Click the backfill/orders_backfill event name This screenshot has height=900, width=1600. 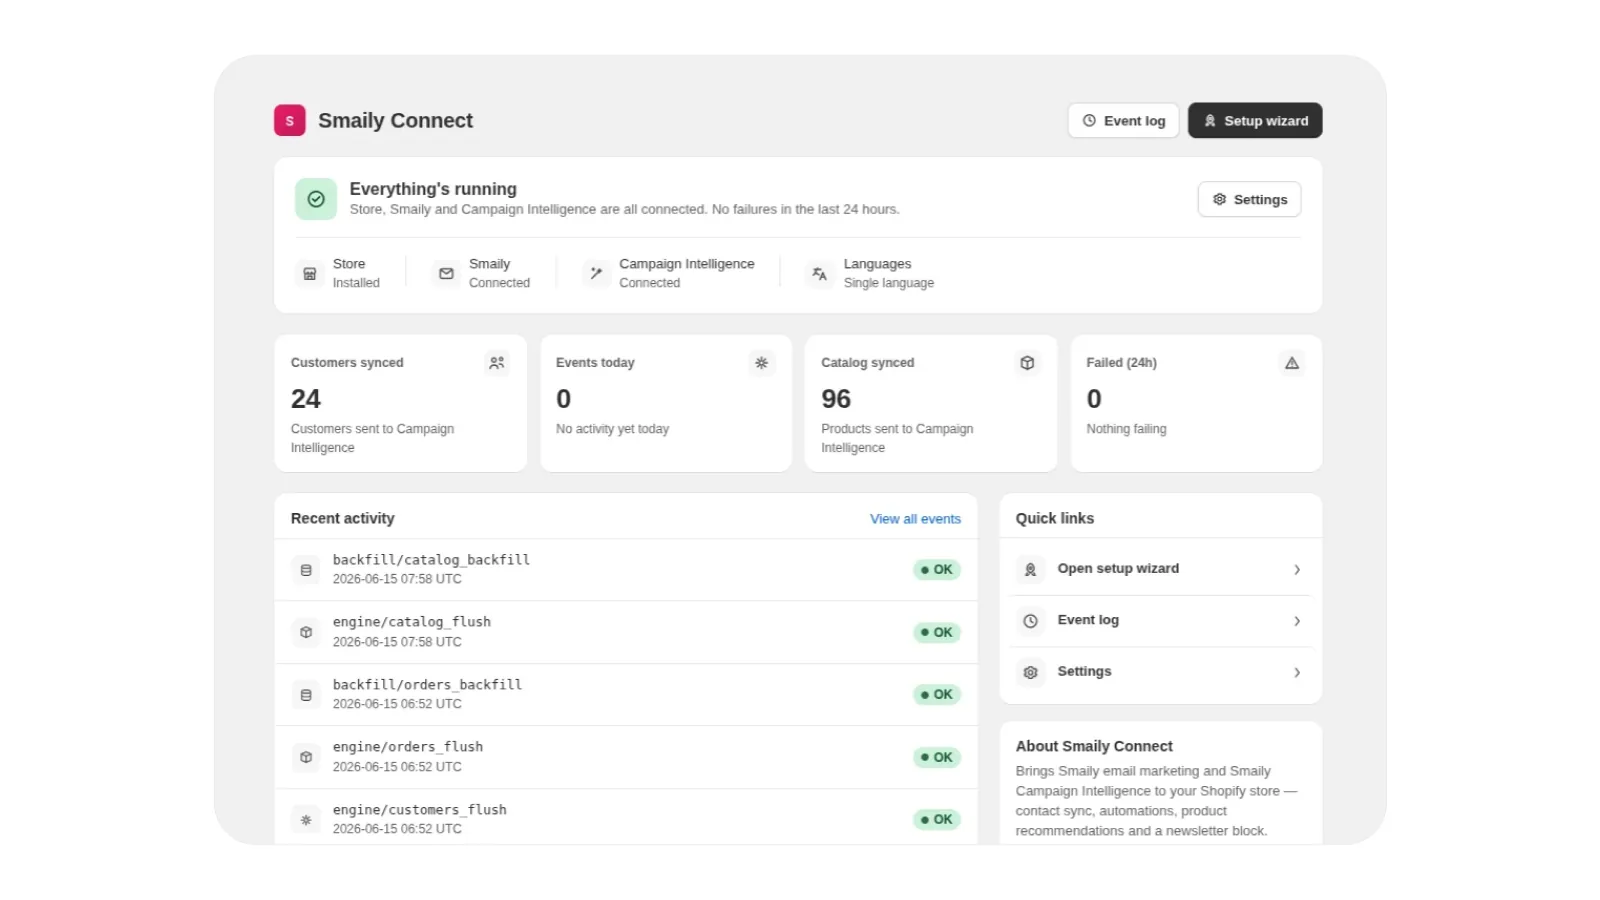(x=427, y=685)
